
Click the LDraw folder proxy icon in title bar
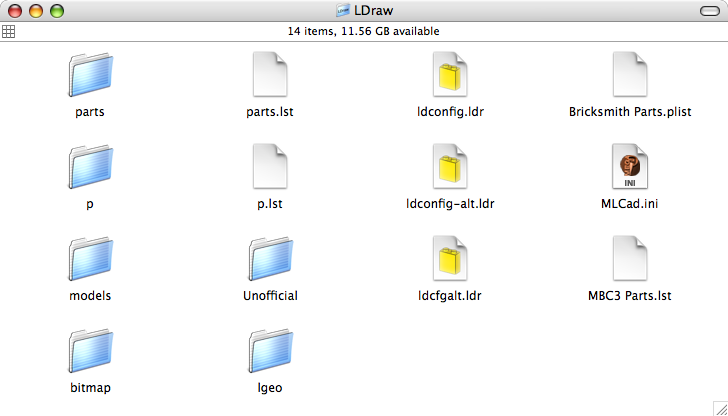(x=343, y=10)
